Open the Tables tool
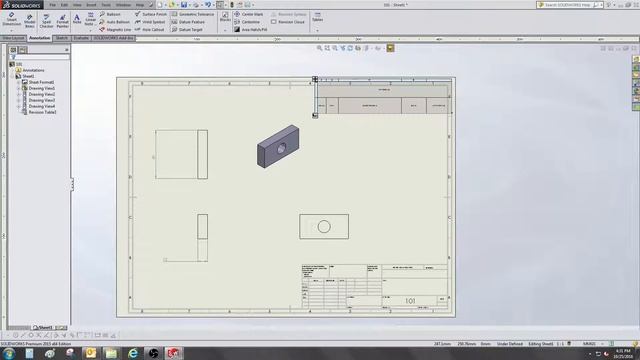Viewport: 640px width, 360px height. coord(317,17)
